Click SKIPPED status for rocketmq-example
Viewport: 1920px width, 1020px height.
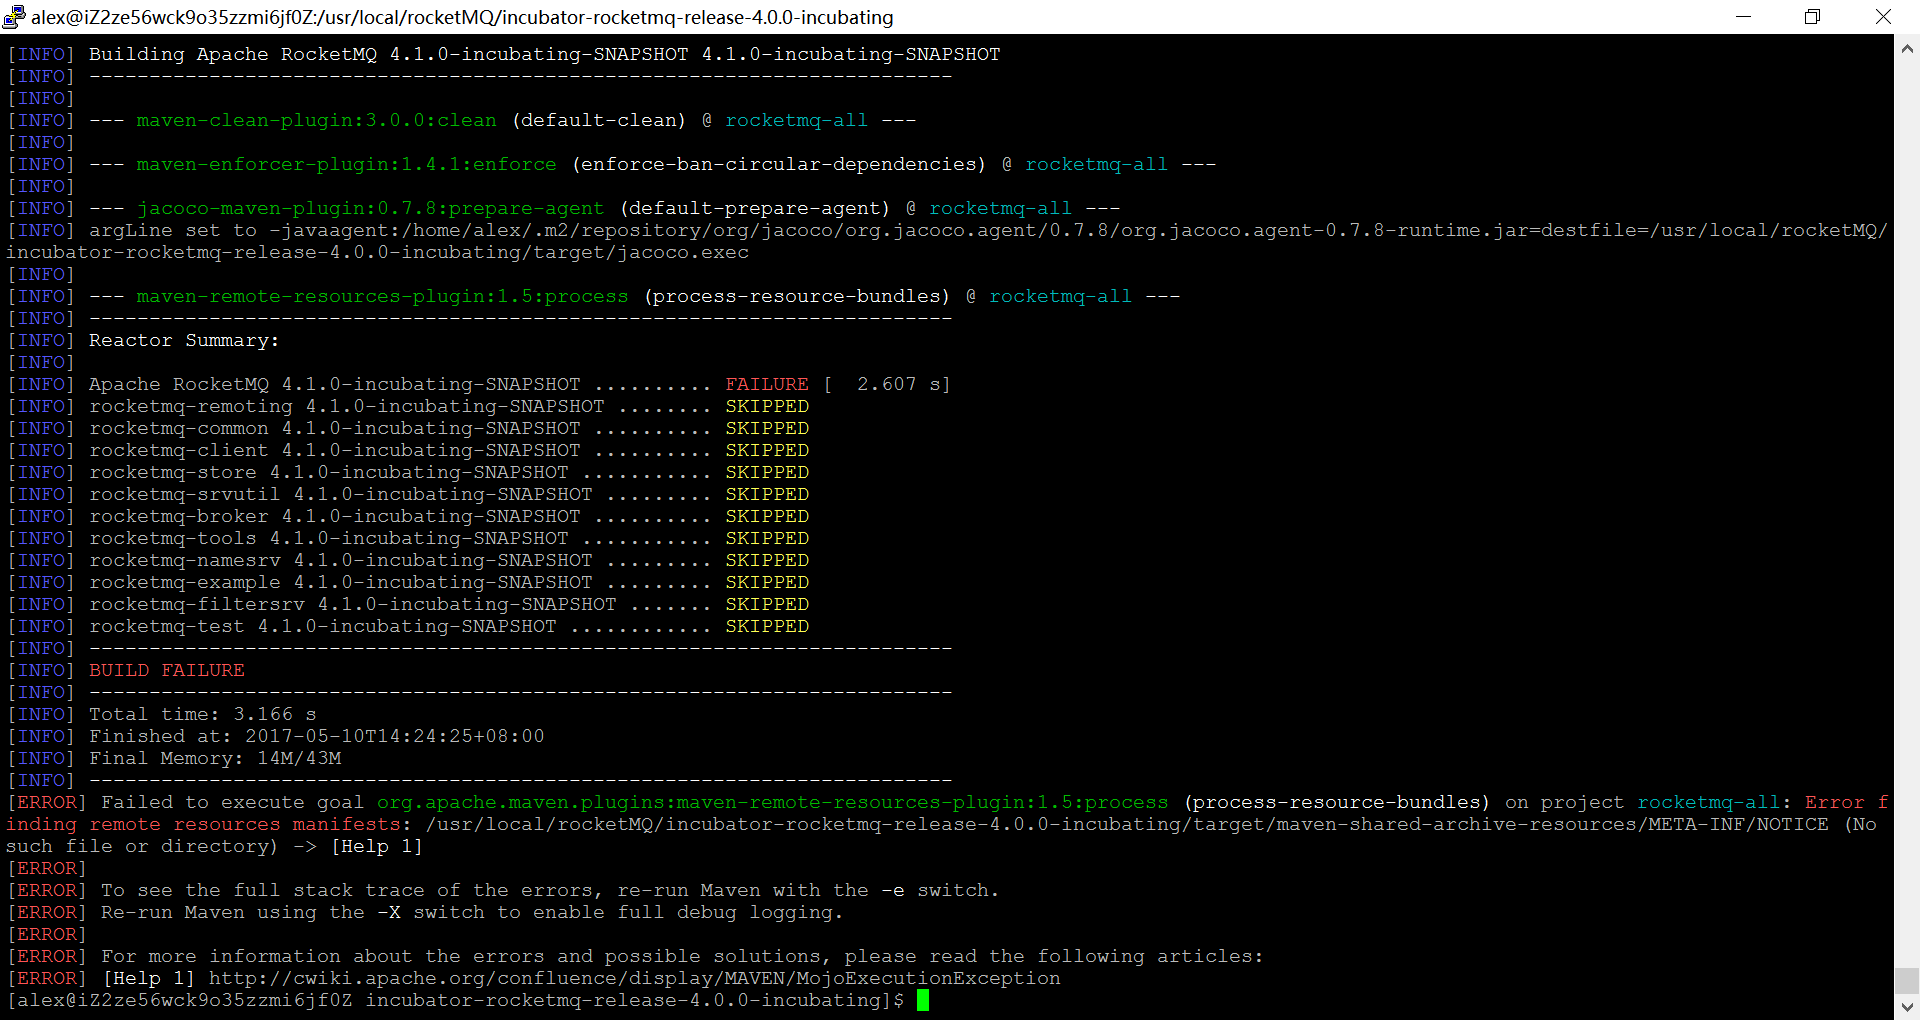(x=767, y=582)
